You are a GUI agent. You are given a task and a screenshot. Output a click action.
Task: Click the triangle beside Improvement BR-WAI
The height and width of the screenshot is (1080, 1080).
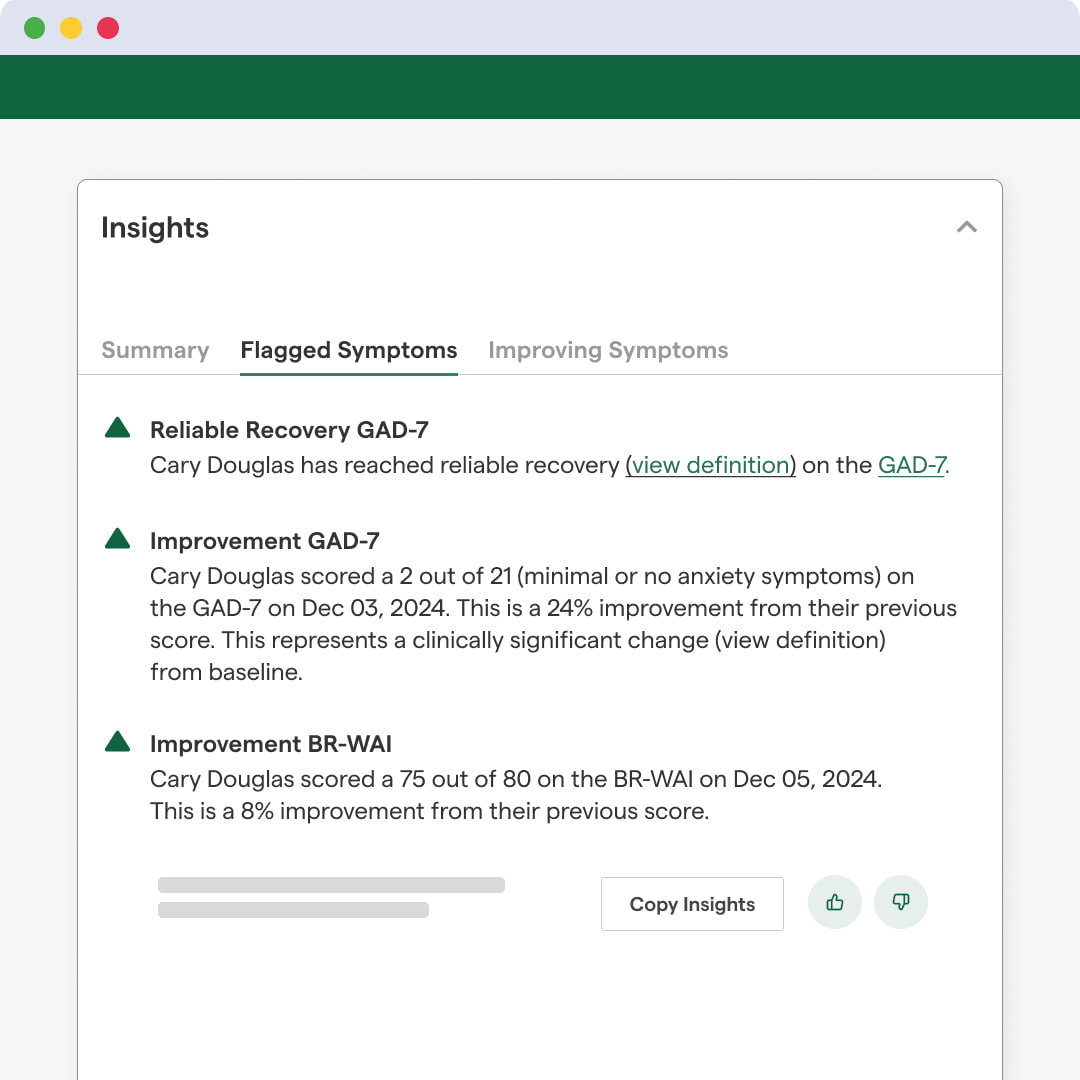118,742
